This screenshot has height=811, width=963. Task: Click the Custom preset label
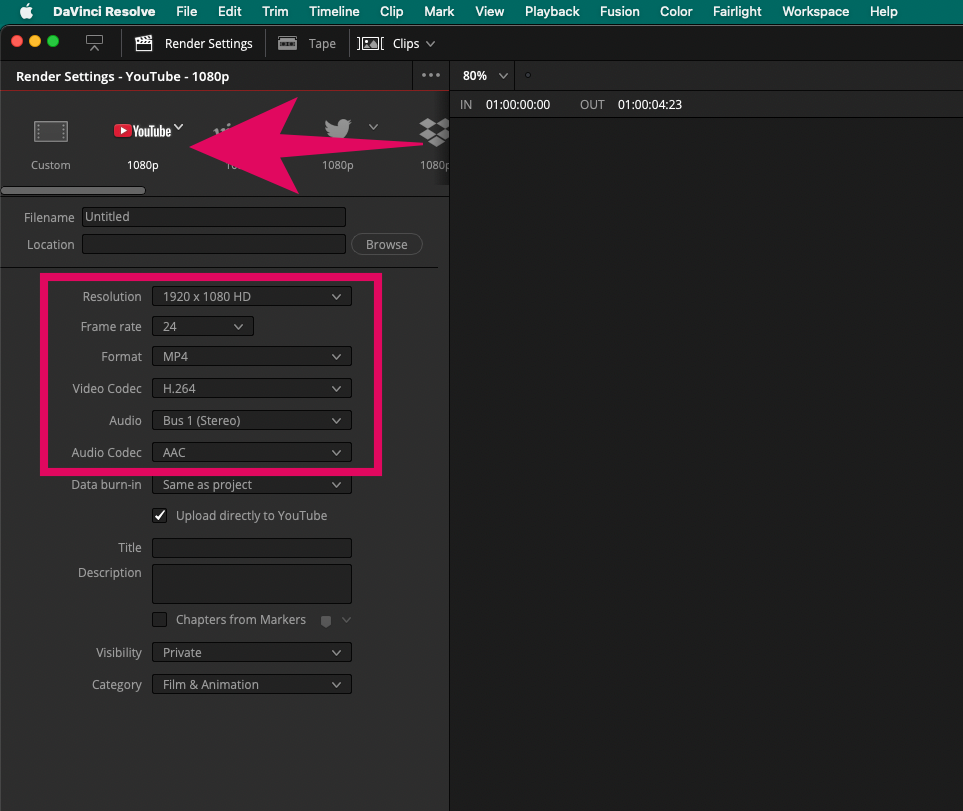pyautogui.click(x=51, y=165)
